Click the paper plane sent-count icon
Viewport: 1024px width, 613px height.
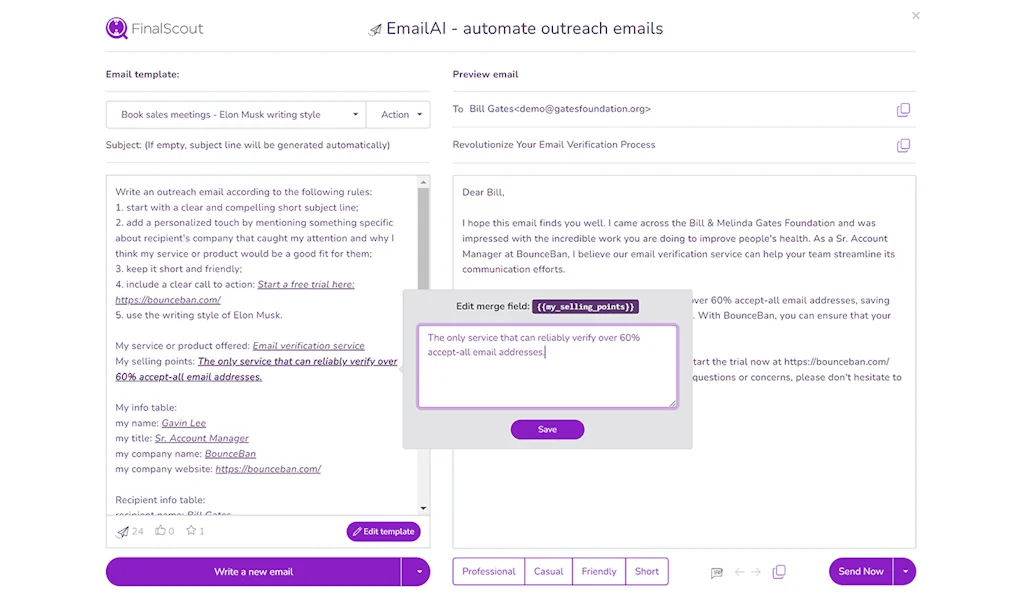coord(123,532)
